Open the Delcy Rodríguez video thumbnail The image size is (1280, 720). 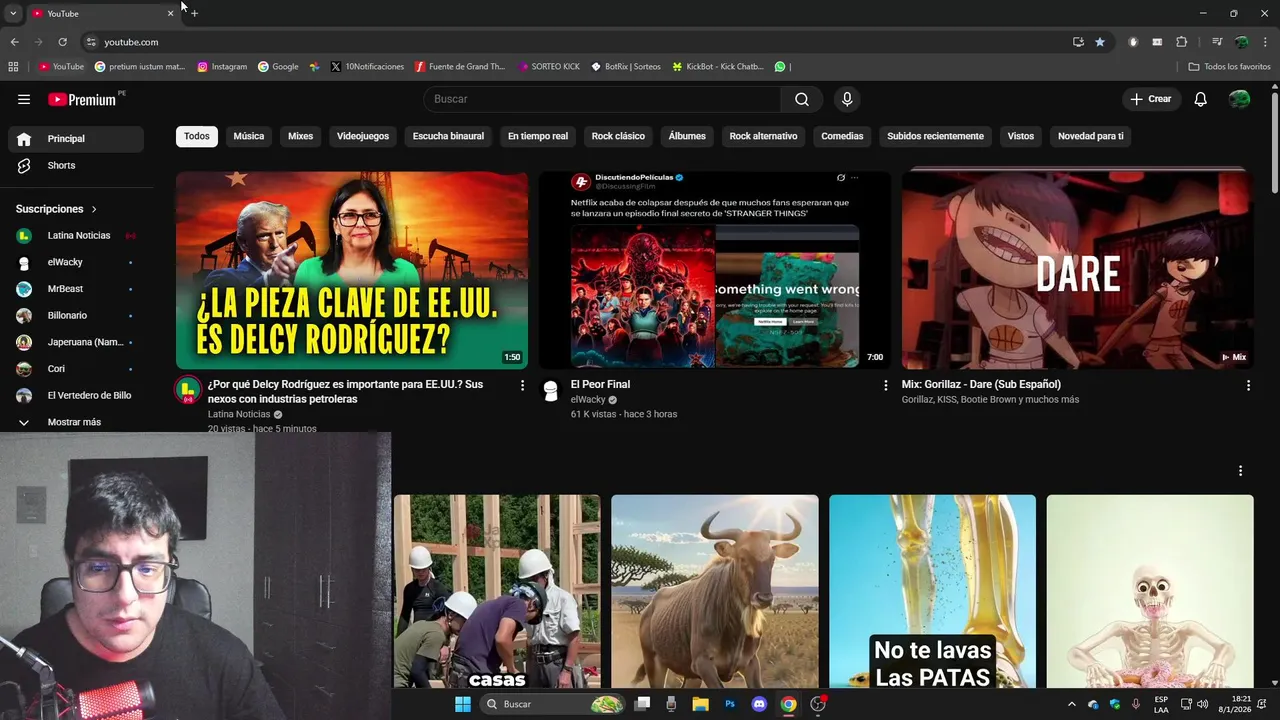pyautogui.click(x=352, y=270)
